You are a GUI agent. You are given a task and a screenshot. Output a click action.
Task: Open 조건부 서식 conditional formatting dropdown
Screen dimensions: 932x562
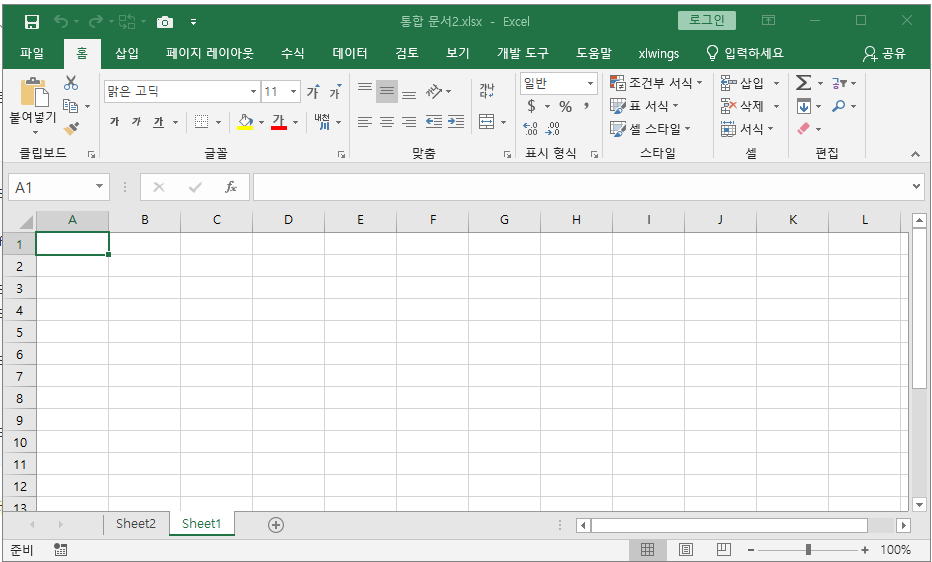(x=656, y=83)
